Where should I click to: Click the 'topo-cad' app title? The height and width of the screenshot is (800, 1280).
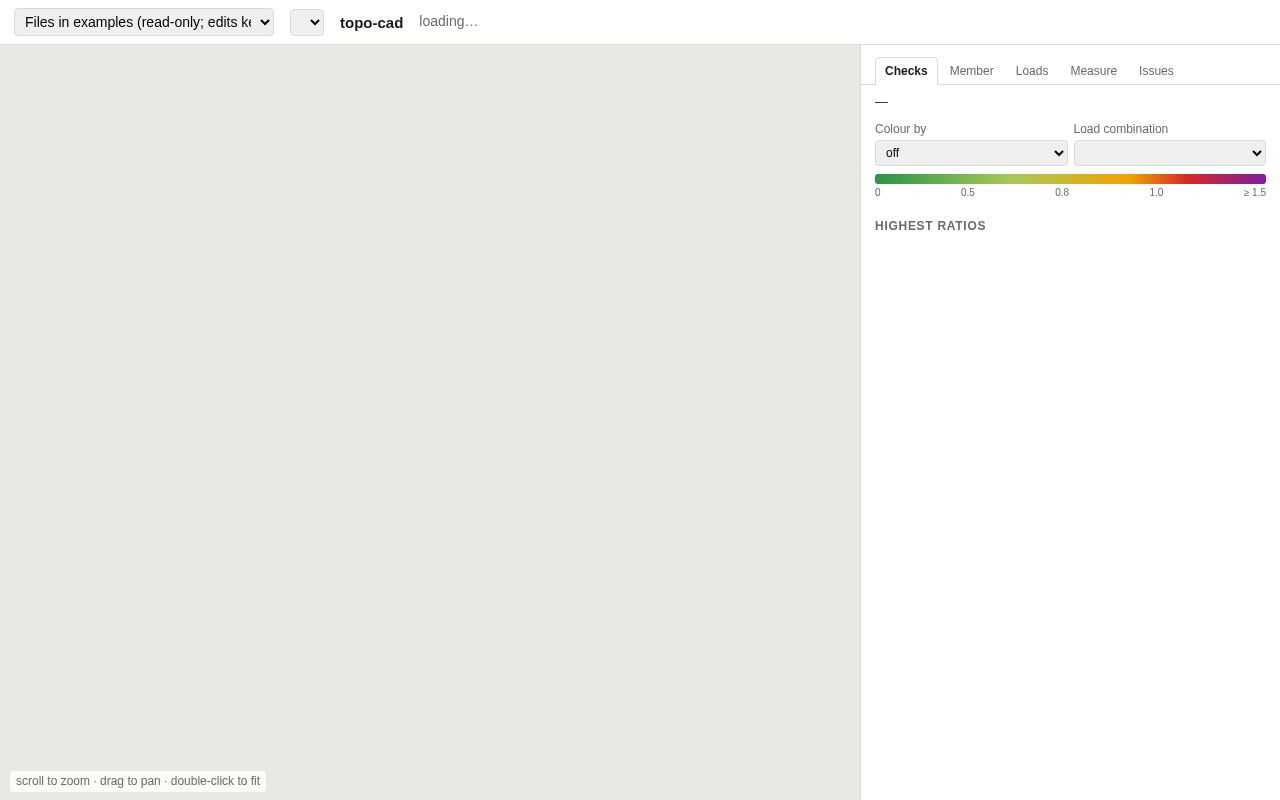371,22
